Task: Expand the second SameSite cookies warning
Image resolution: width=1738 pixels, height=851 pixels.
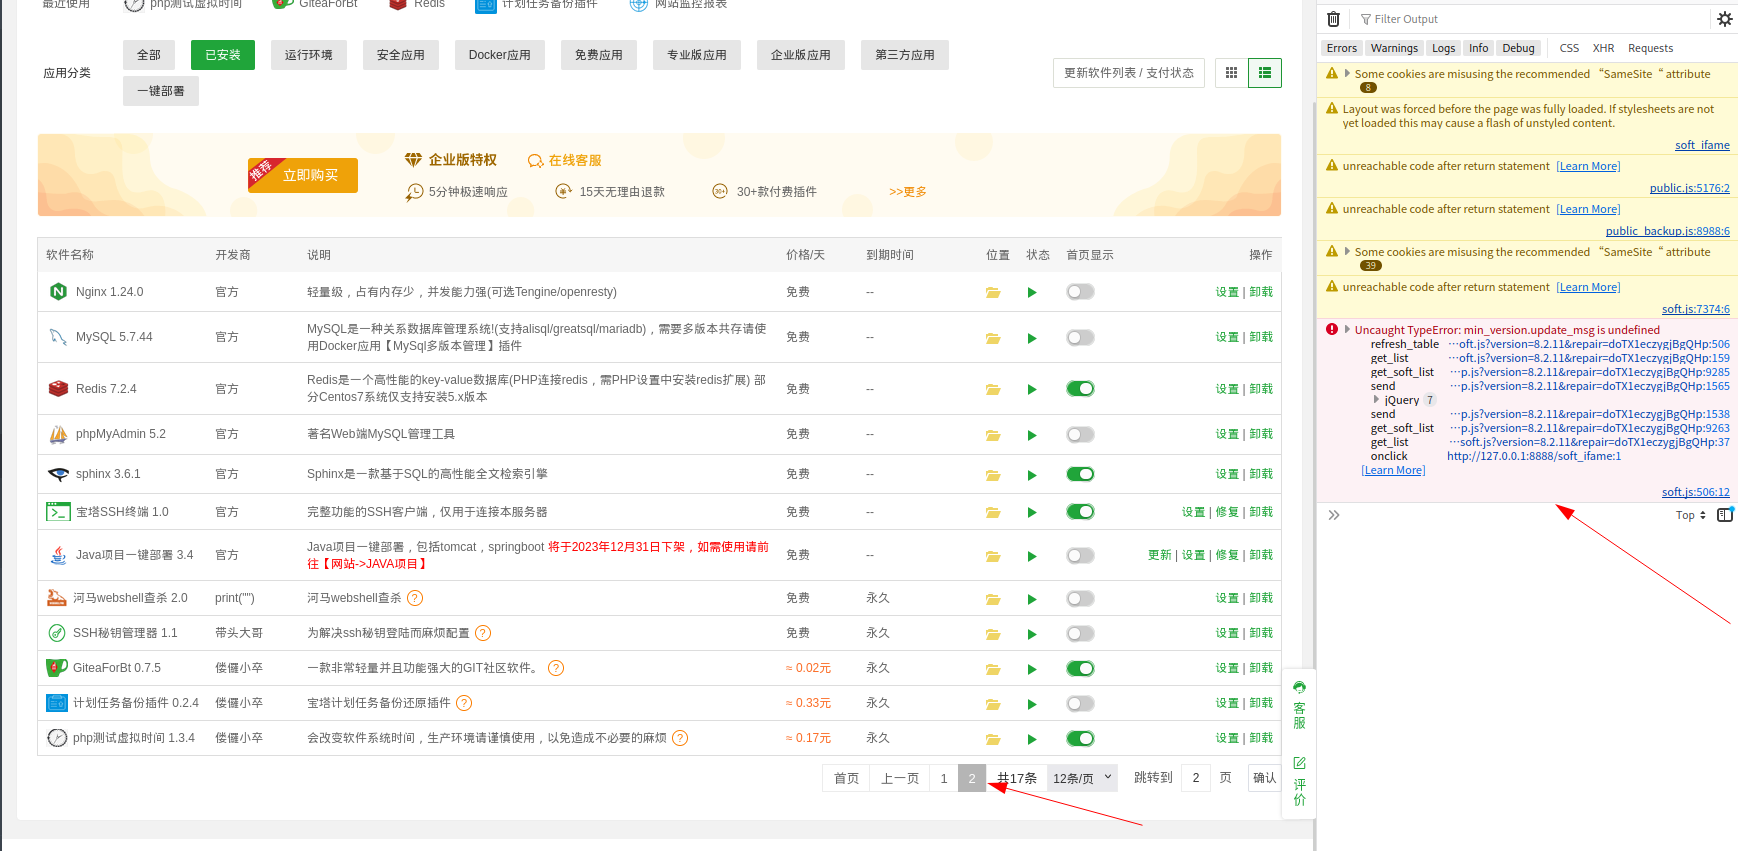Action: (1347, 251)
